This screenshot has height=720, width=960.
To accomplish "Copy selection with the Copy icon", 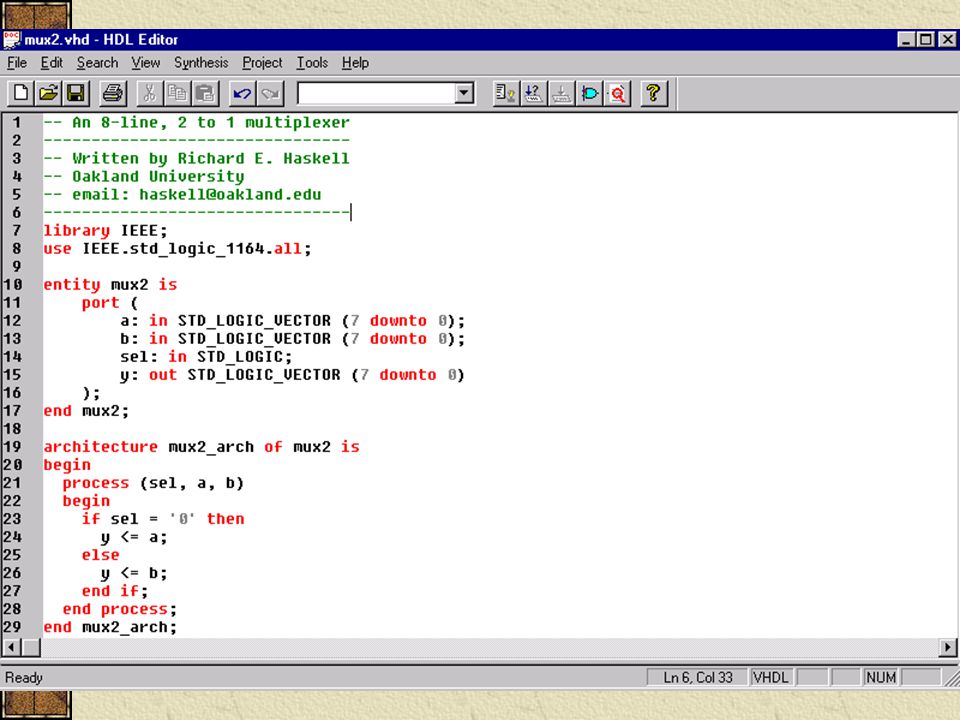I will click(177, 94).
